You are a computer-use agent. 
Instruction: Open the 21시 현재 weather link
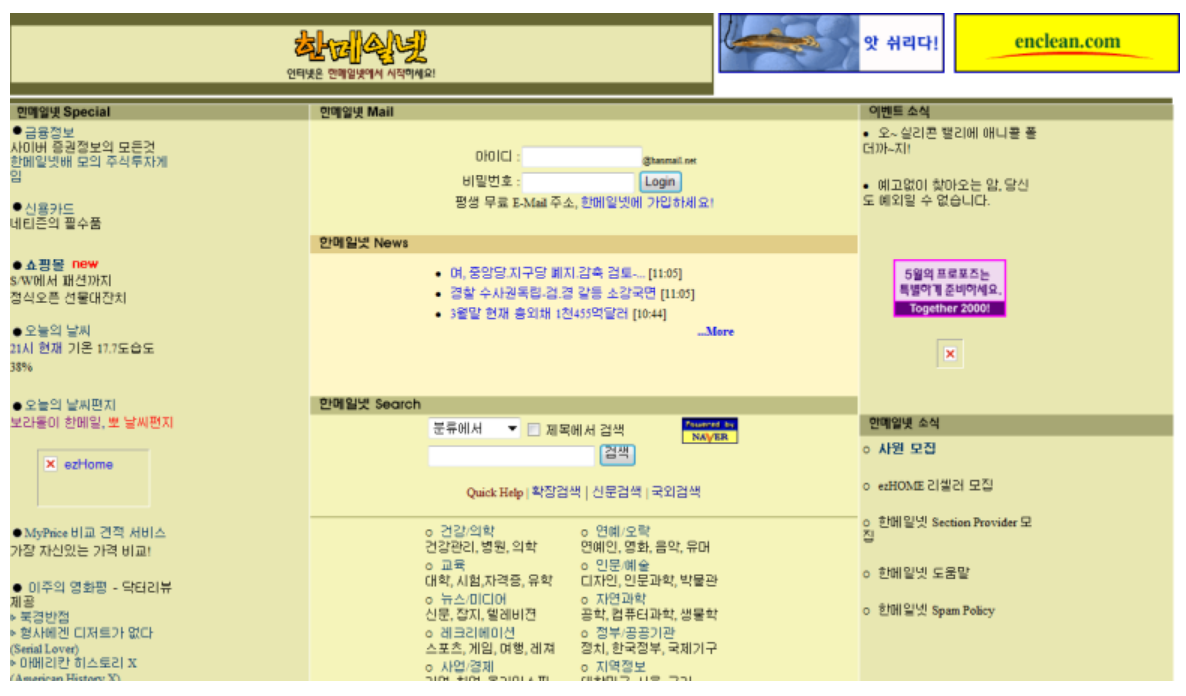36,349
